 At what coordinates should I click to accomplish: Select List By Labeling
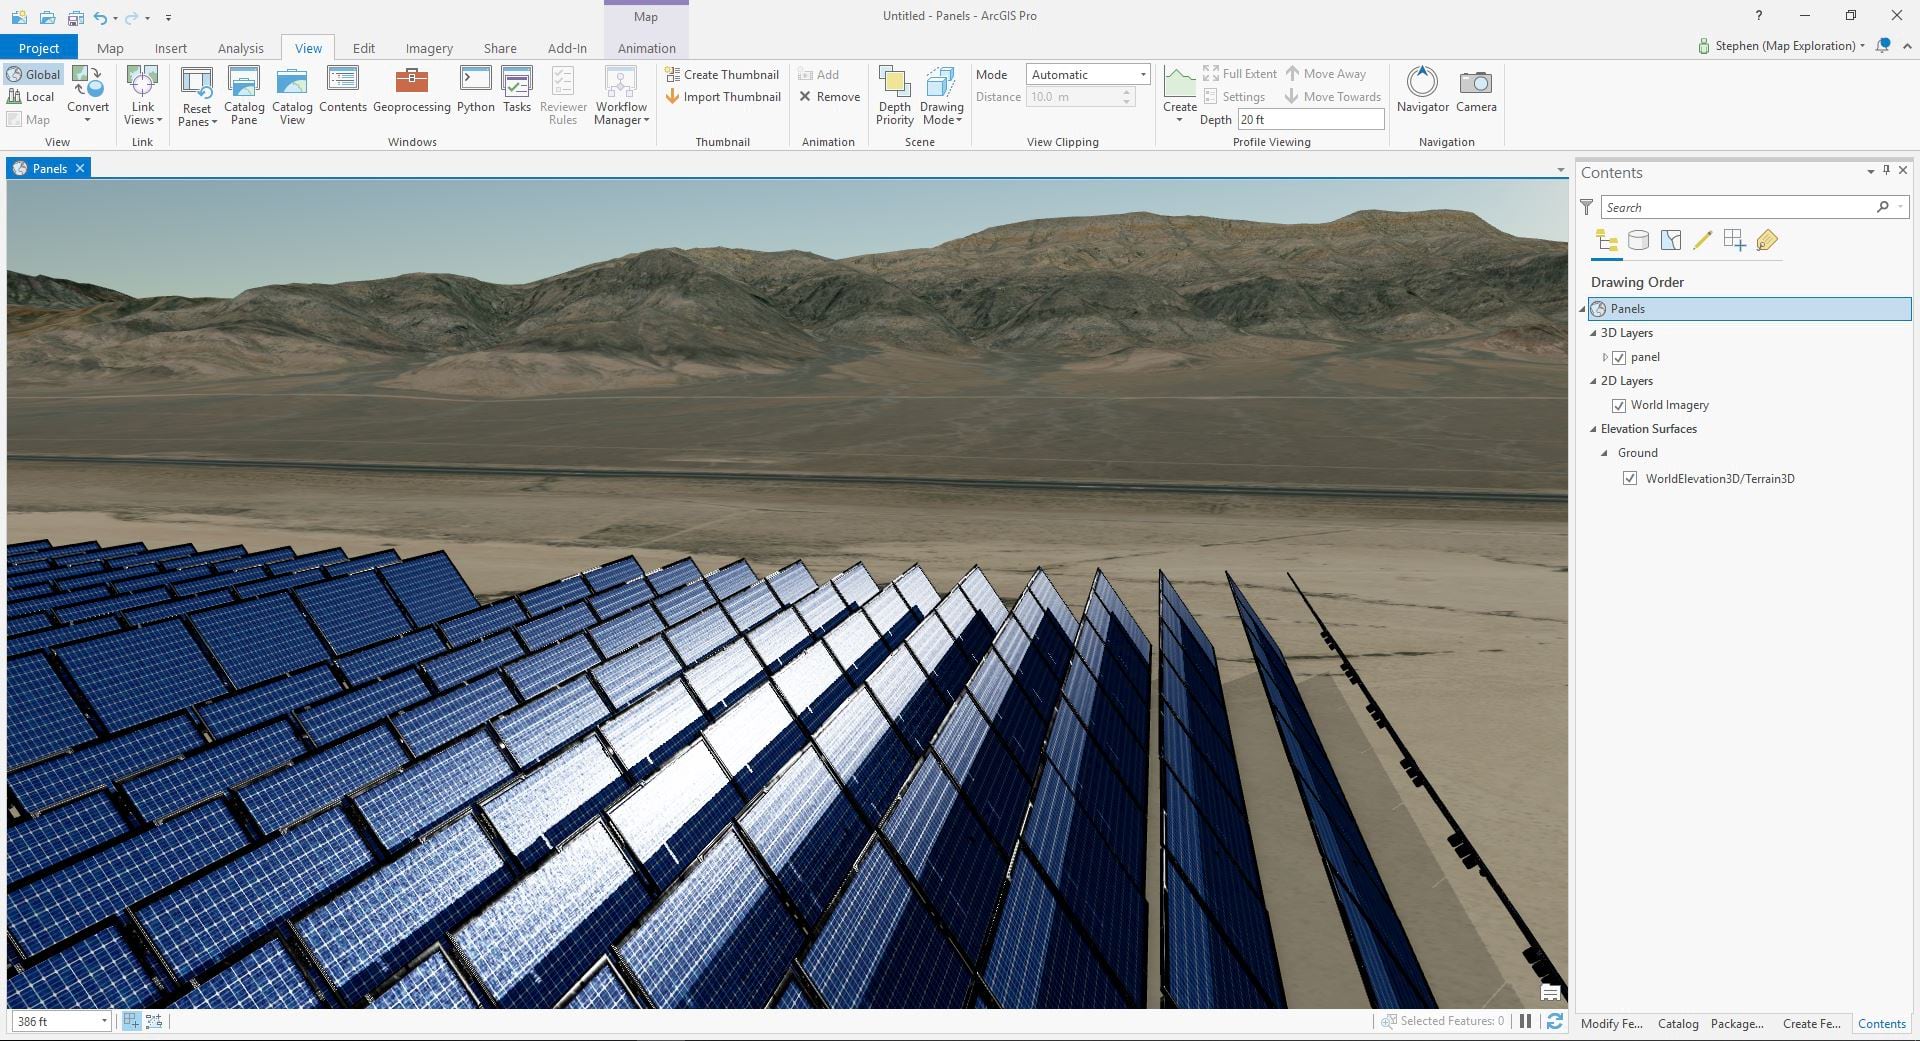click(x=1767, y=241)
